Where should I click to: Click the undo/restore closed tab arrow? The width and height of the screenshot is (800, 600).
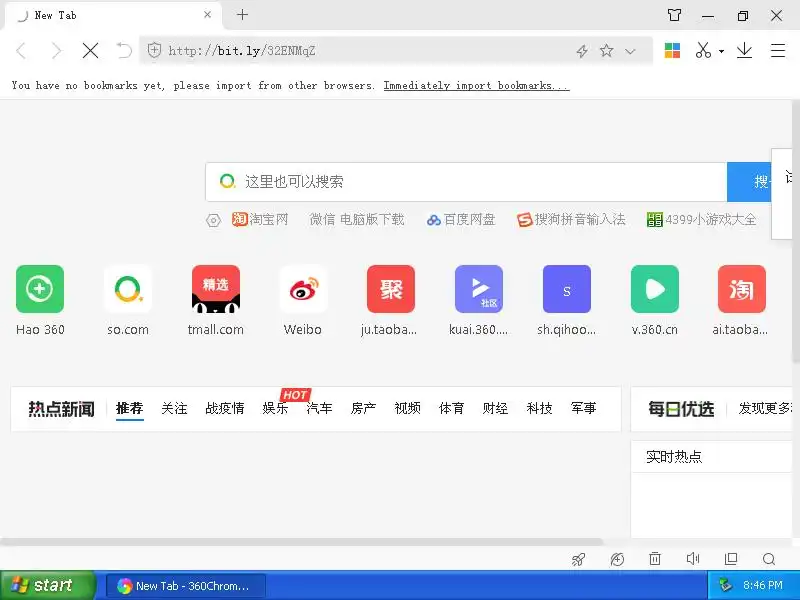124,51
